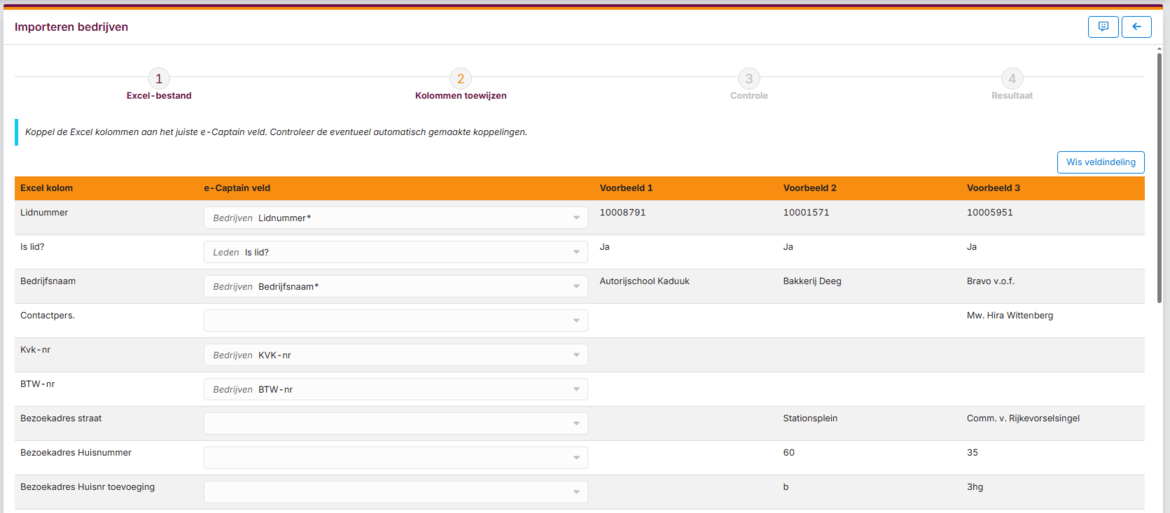Click the value 10005951

(989, 213)
